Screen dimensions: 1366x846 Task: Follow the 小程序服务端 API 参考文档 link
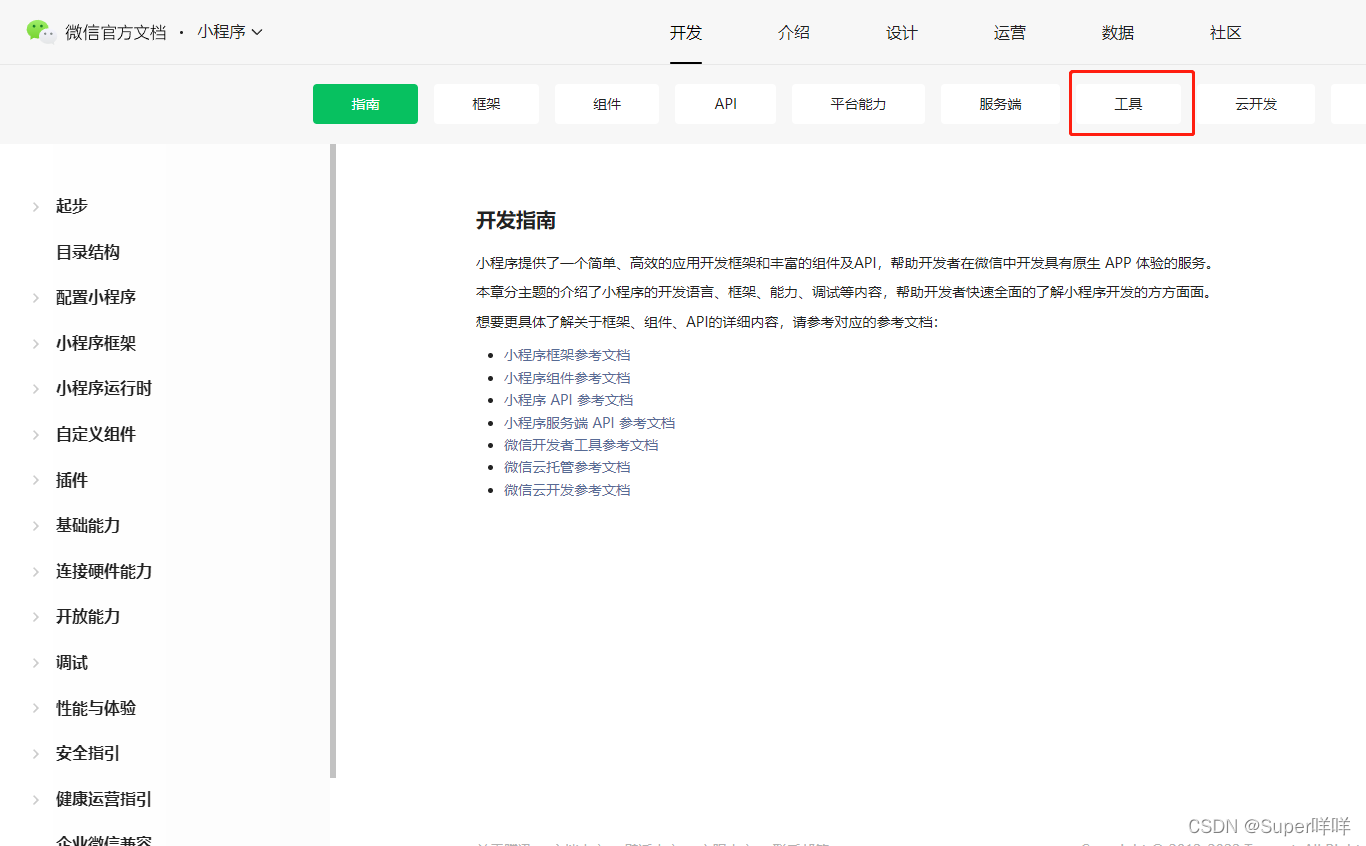[590, 423]
